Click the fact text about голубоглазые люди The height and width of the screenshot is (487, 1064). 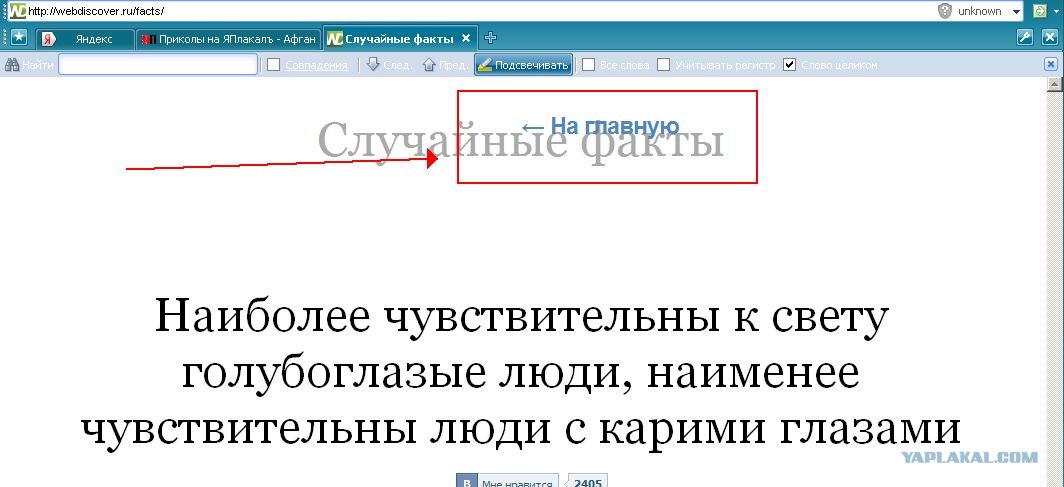(x=521, y=372)
